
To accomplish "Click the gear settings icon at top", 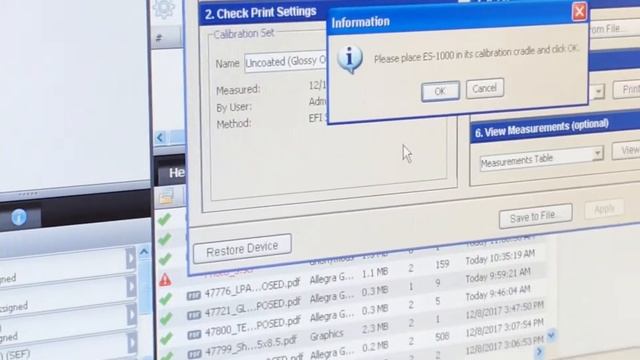I will pyautogui.click(x=164, y=9).
